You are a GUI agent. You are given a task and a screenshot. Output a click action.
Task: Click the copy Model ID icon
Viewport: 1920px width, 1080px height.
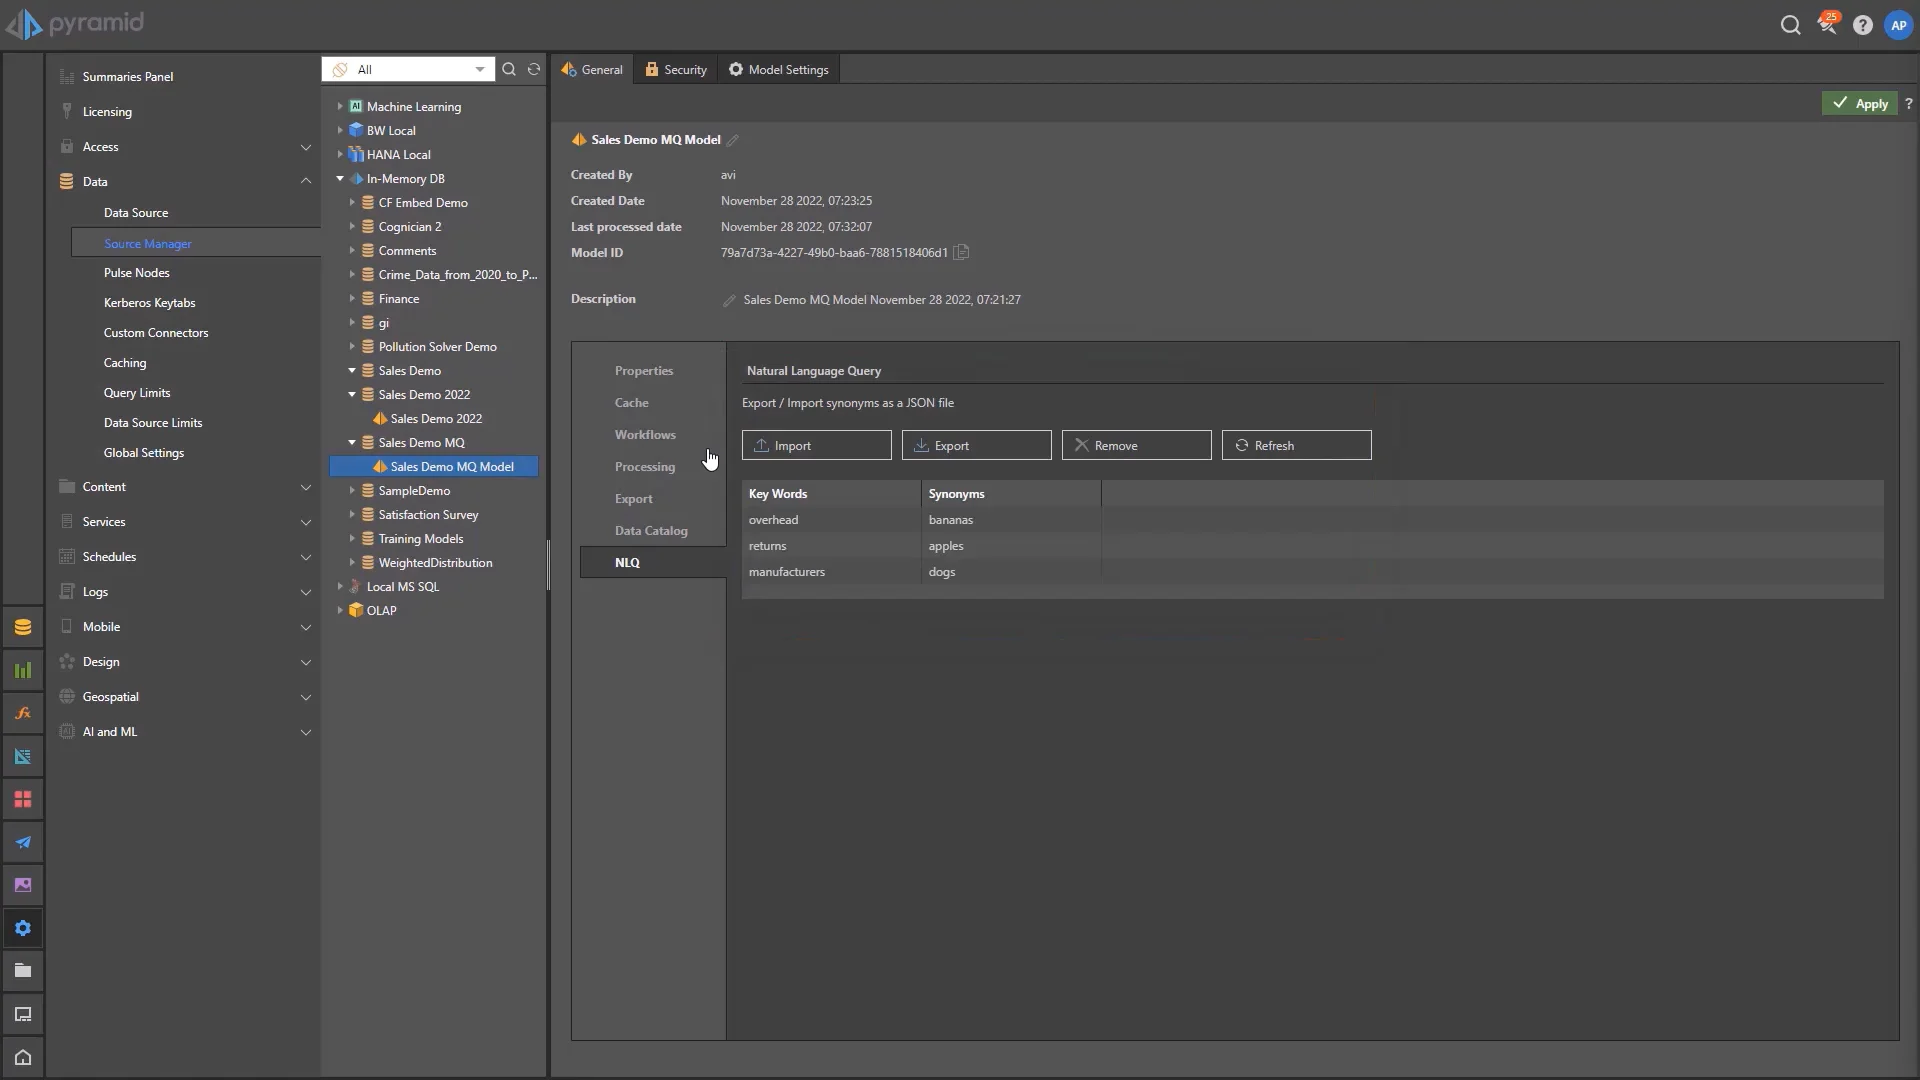961,252
